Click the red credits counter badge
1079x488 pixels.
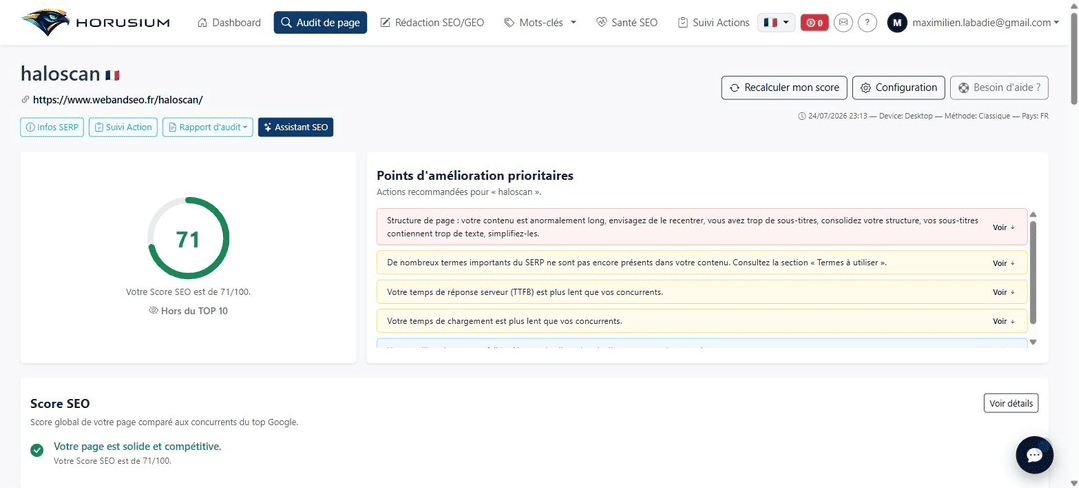click(815, 23)
